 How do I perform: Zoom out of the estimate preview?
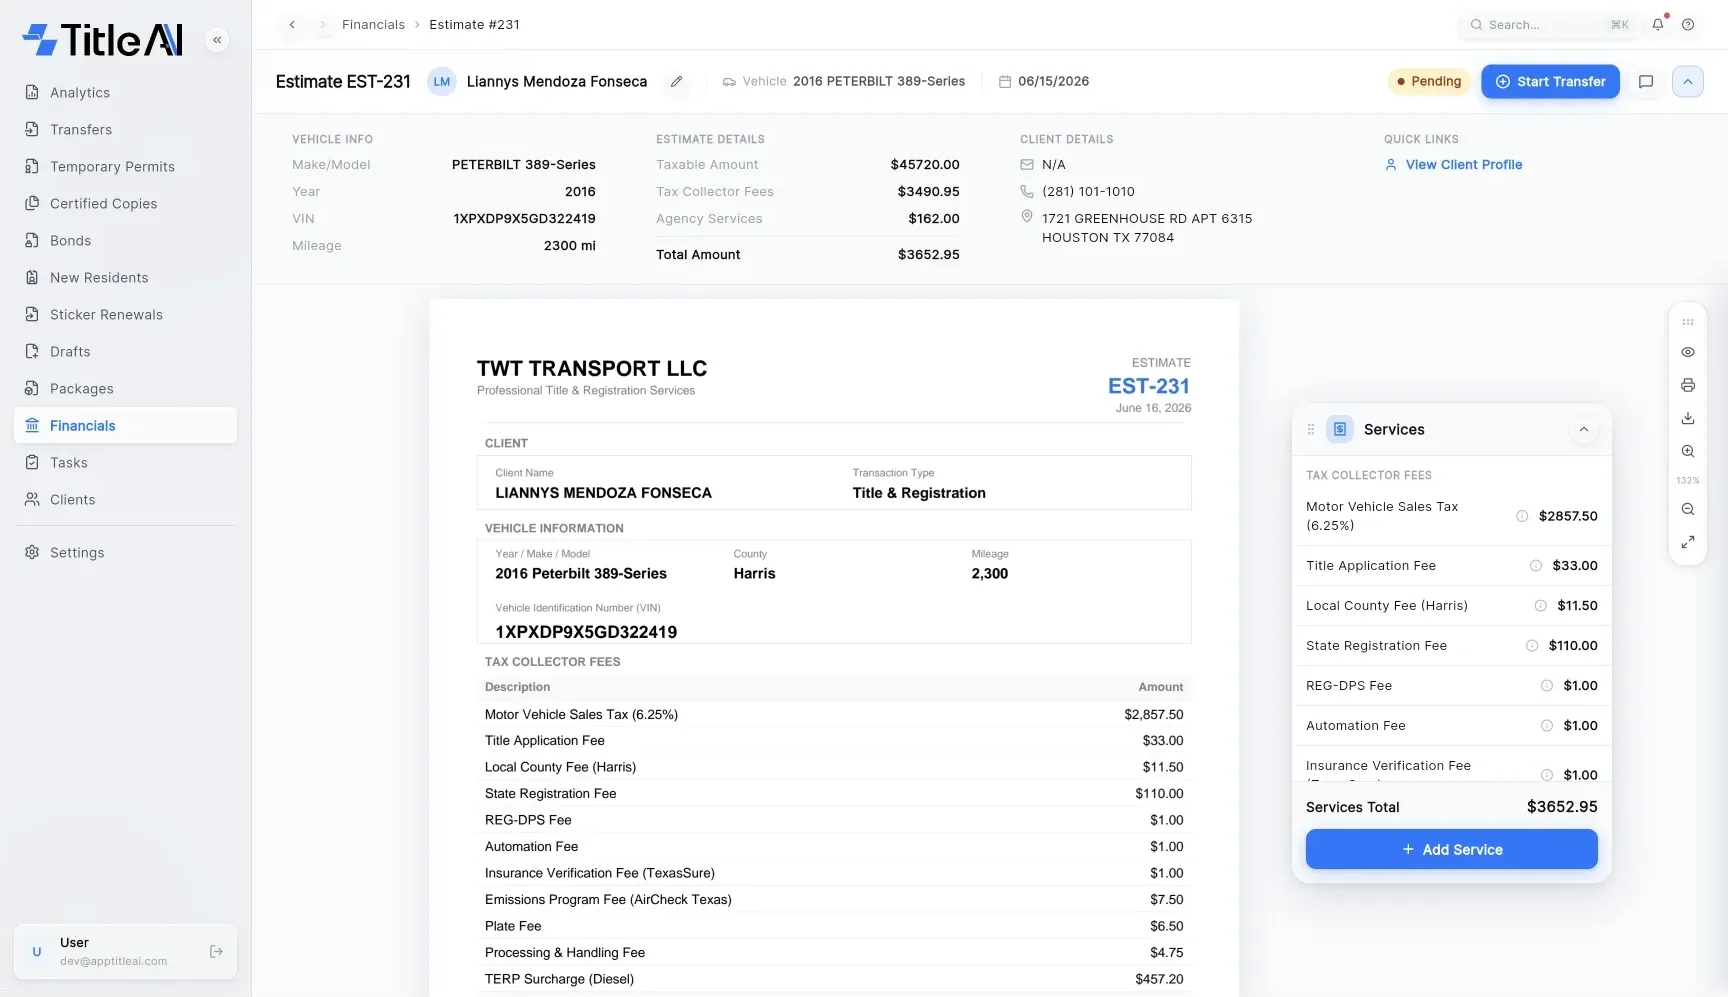point(1688,509)
